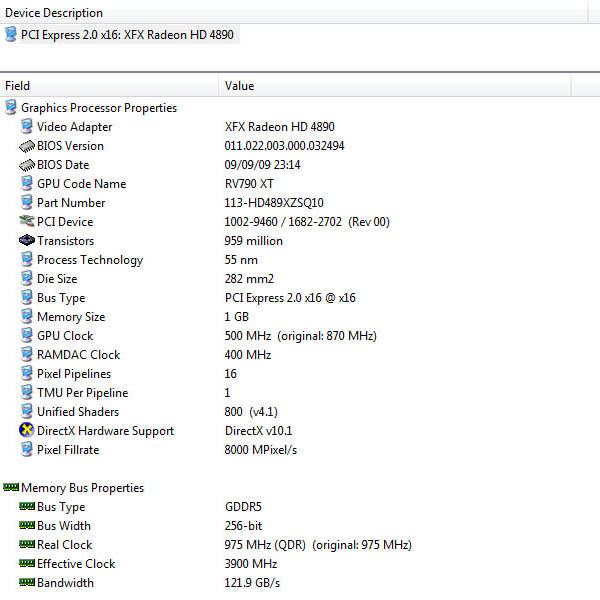
Task: Click the icon beside GPU Clock
Action: click(x=26, y=336)
